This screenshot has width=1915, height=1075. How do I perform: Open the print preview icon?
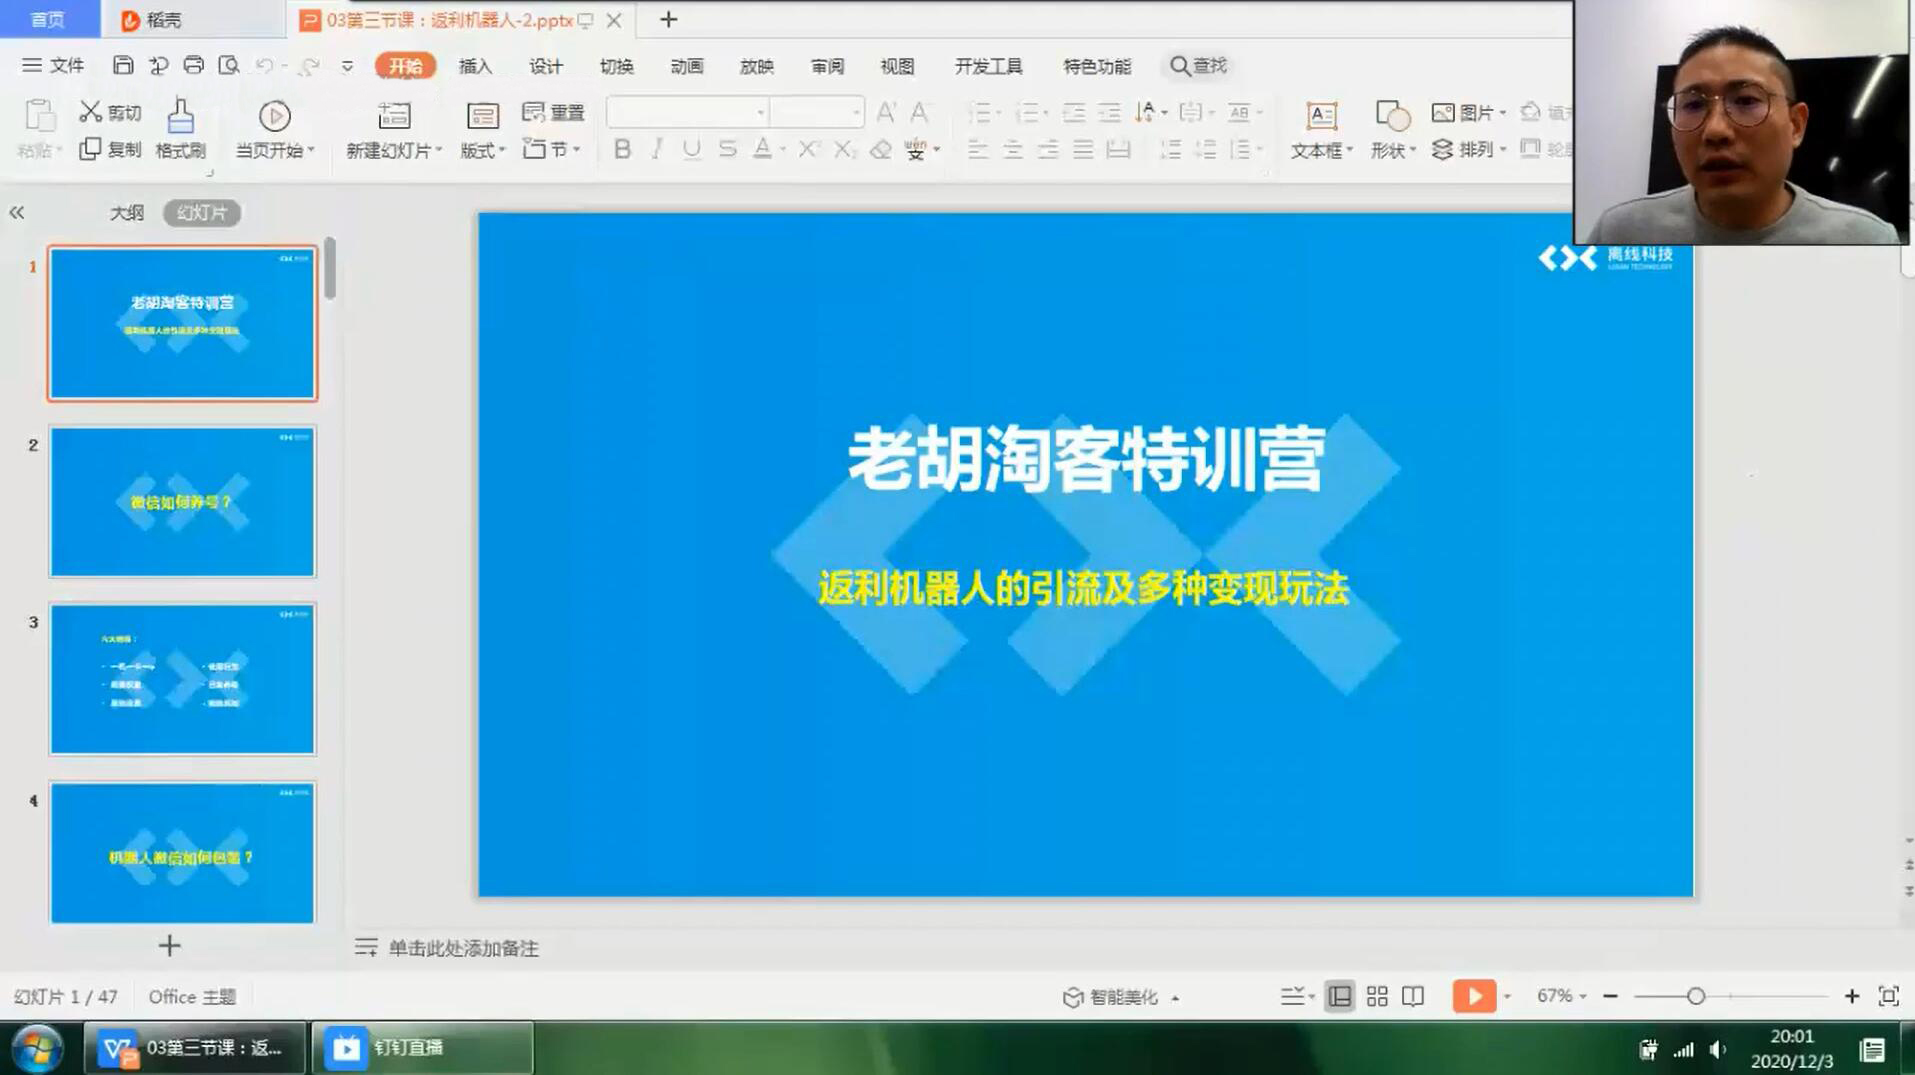point(229,65)
